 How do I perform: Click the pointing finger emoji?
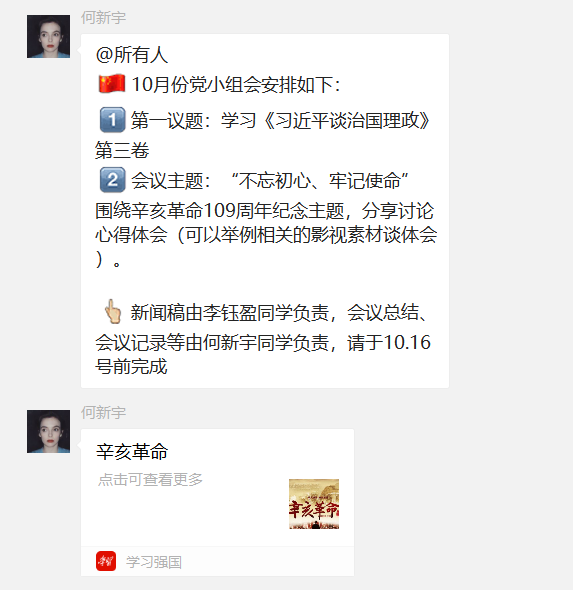point(113,312)
